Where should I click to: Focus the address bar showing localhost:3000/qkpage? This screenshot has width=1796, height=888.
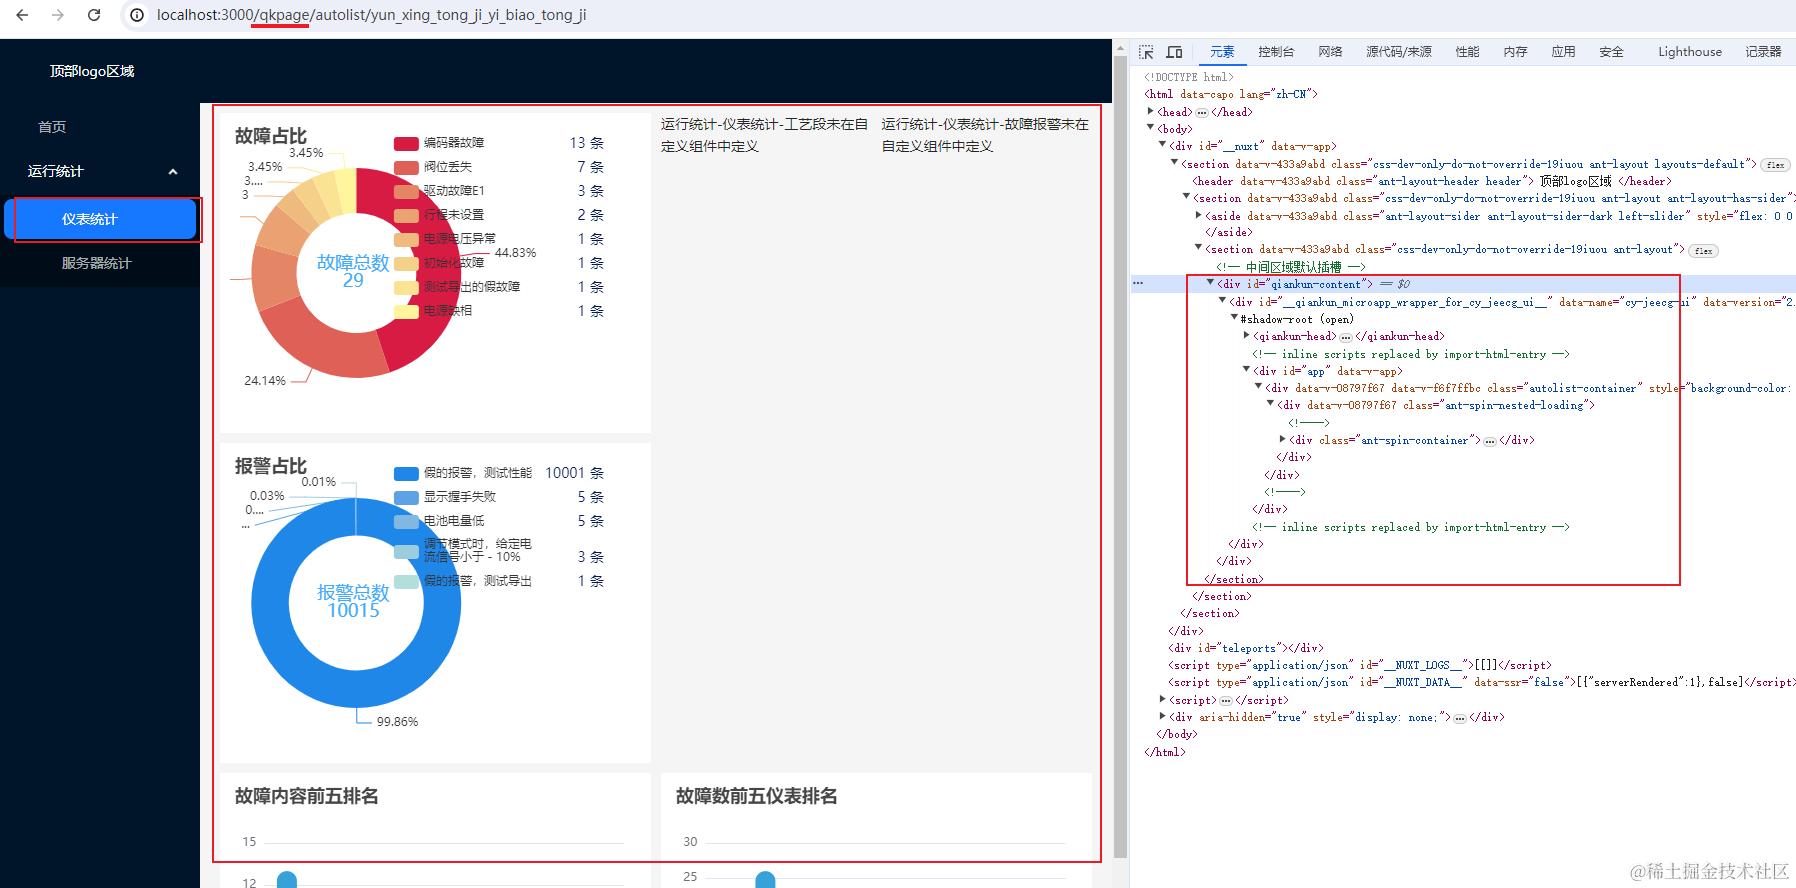372,15
